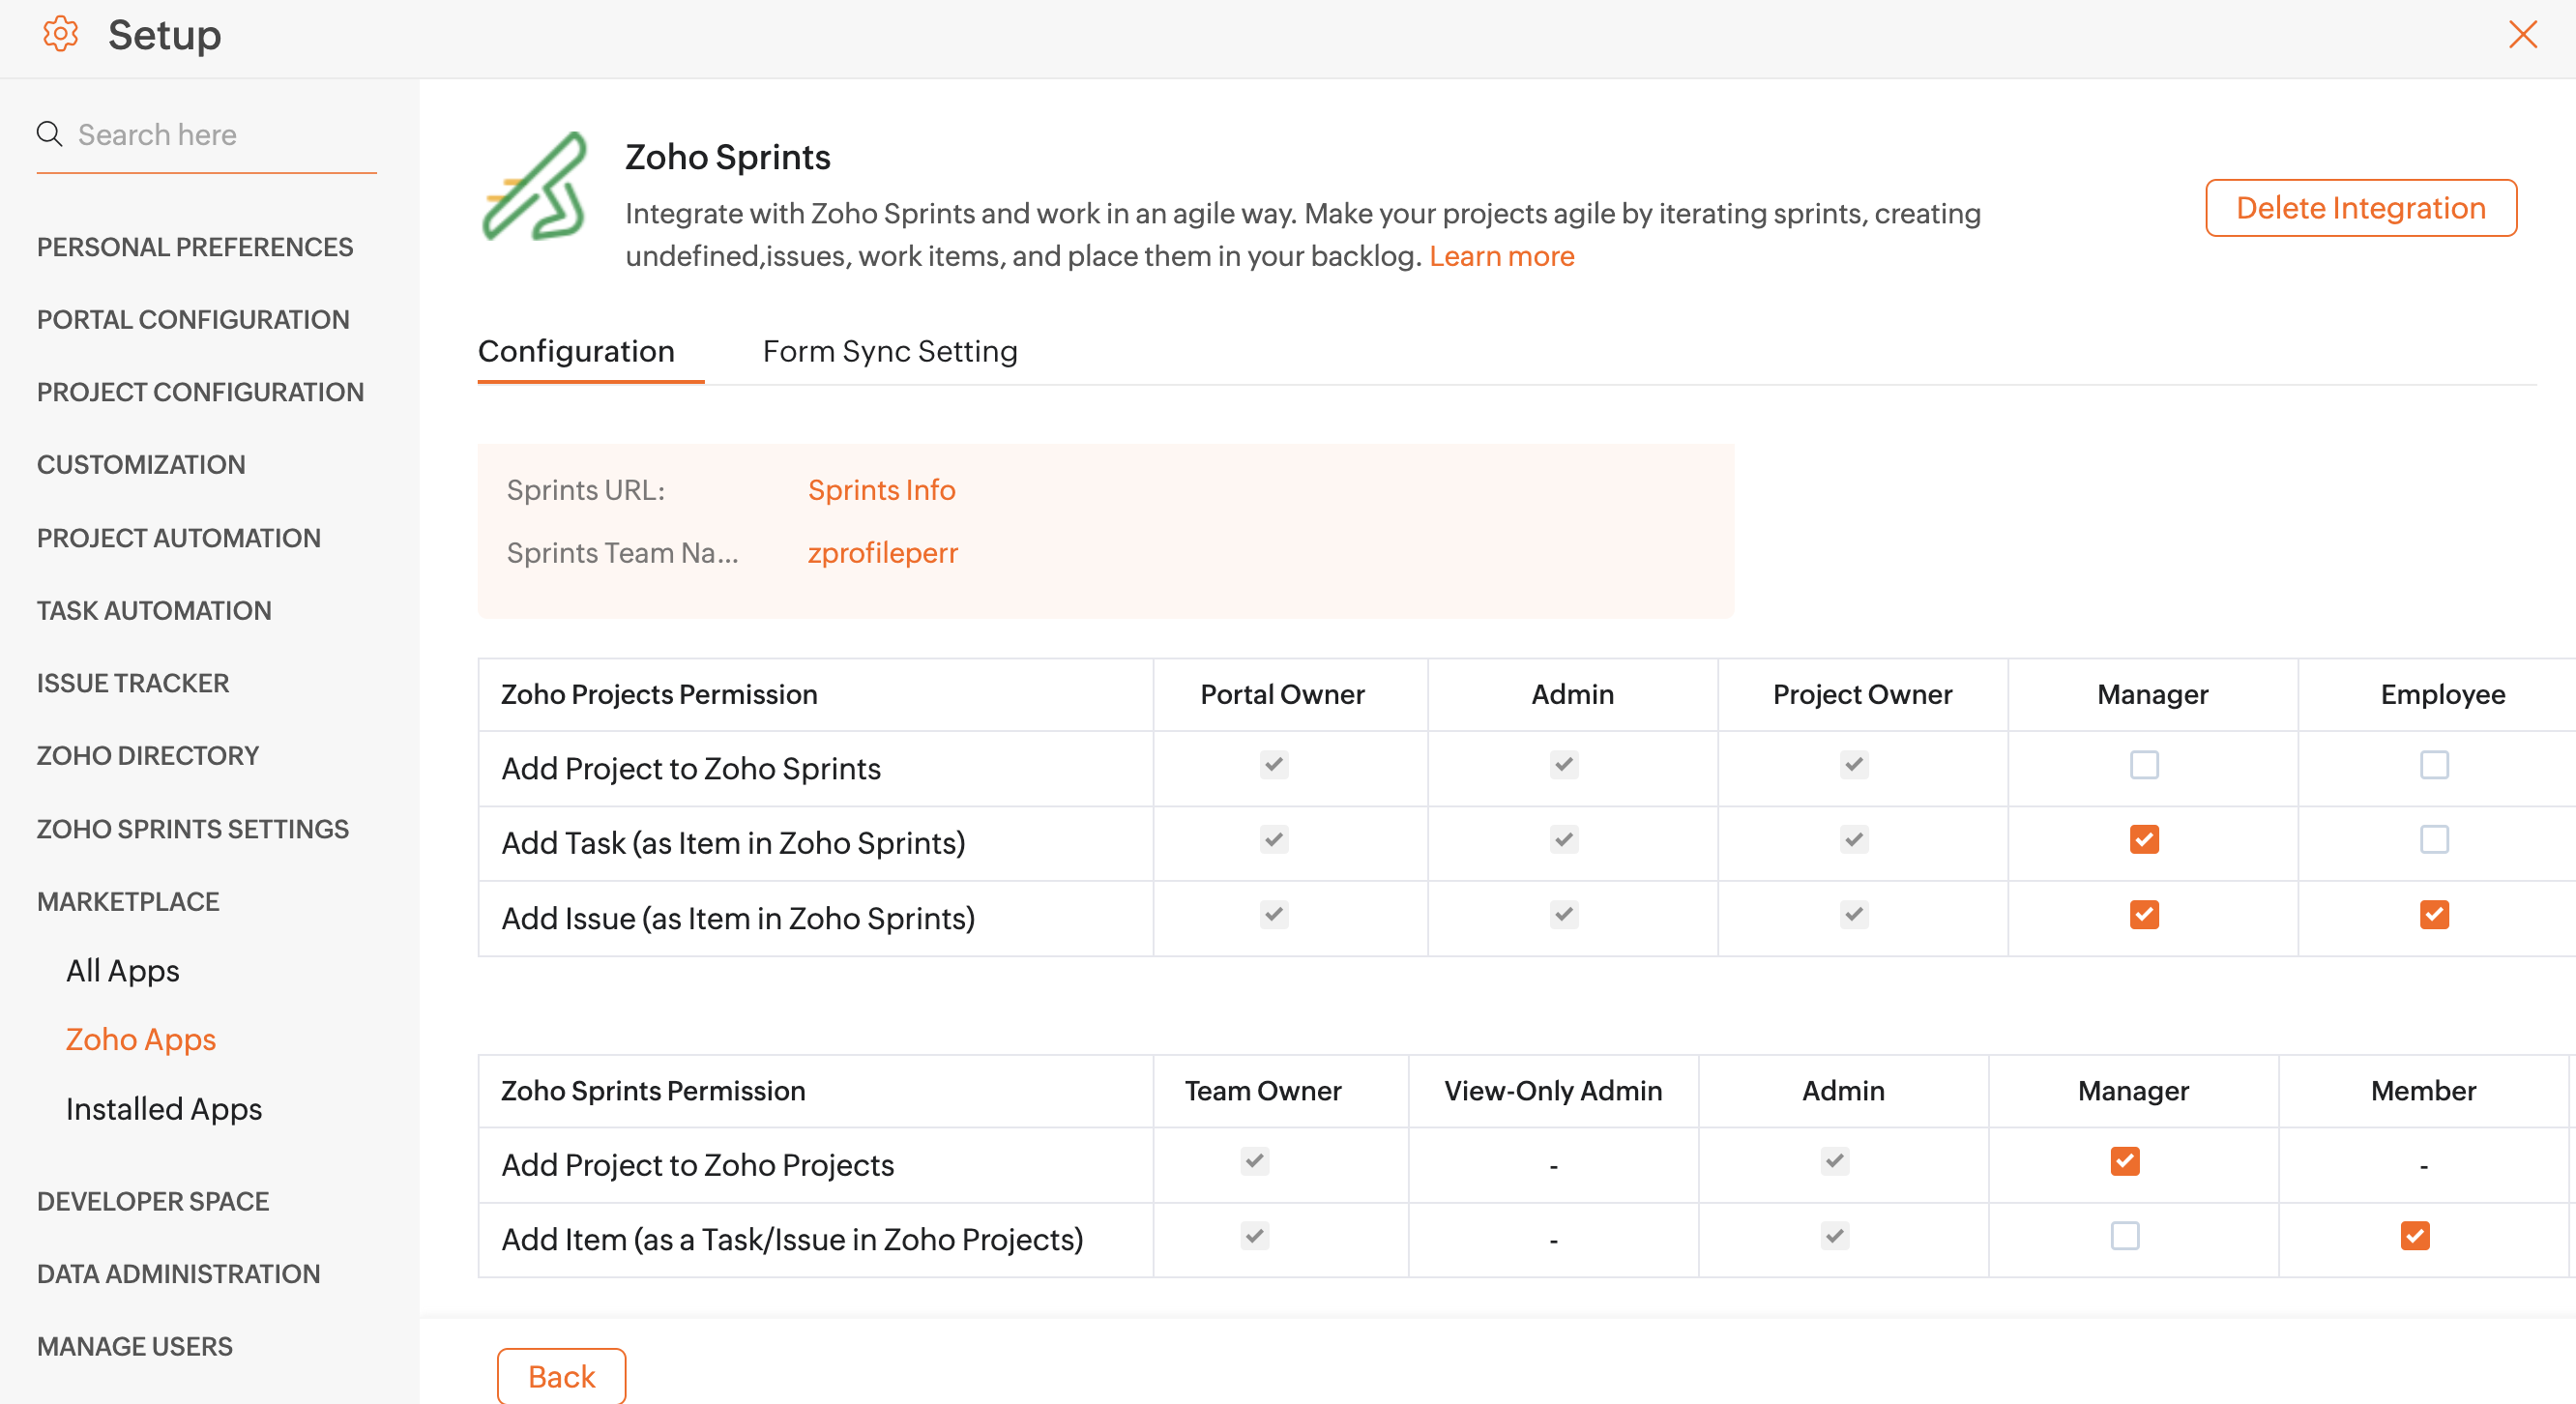Click 'Add Project to Zoho Projects' row label
This screenshot has height=1404, width=2576.
(697, 1165)
